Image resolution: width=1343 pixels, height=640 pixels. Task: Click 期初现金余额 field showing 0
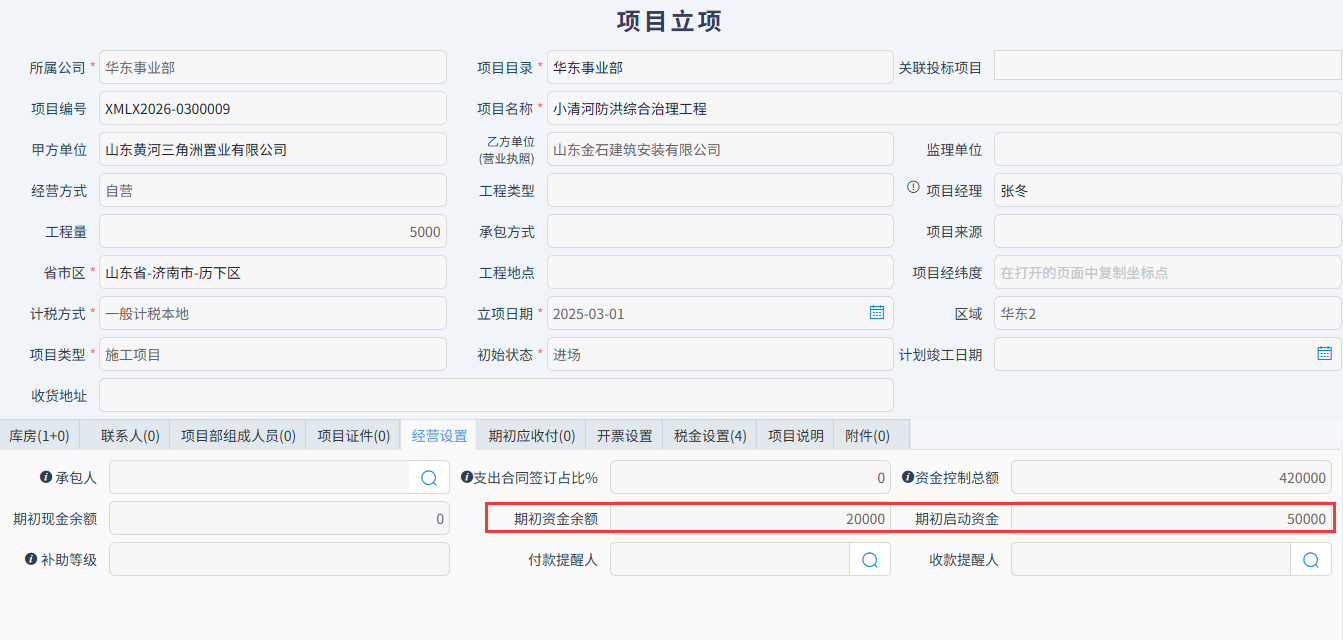pos(279,519)
